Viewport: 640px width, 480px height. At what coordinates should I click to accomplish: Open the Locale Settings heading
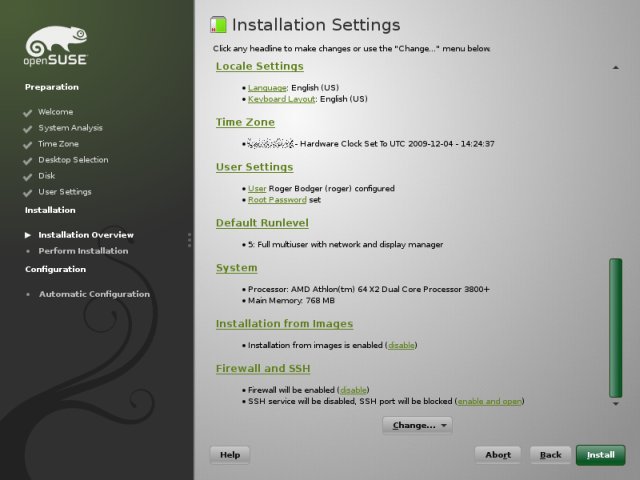[x=260, y=66]
